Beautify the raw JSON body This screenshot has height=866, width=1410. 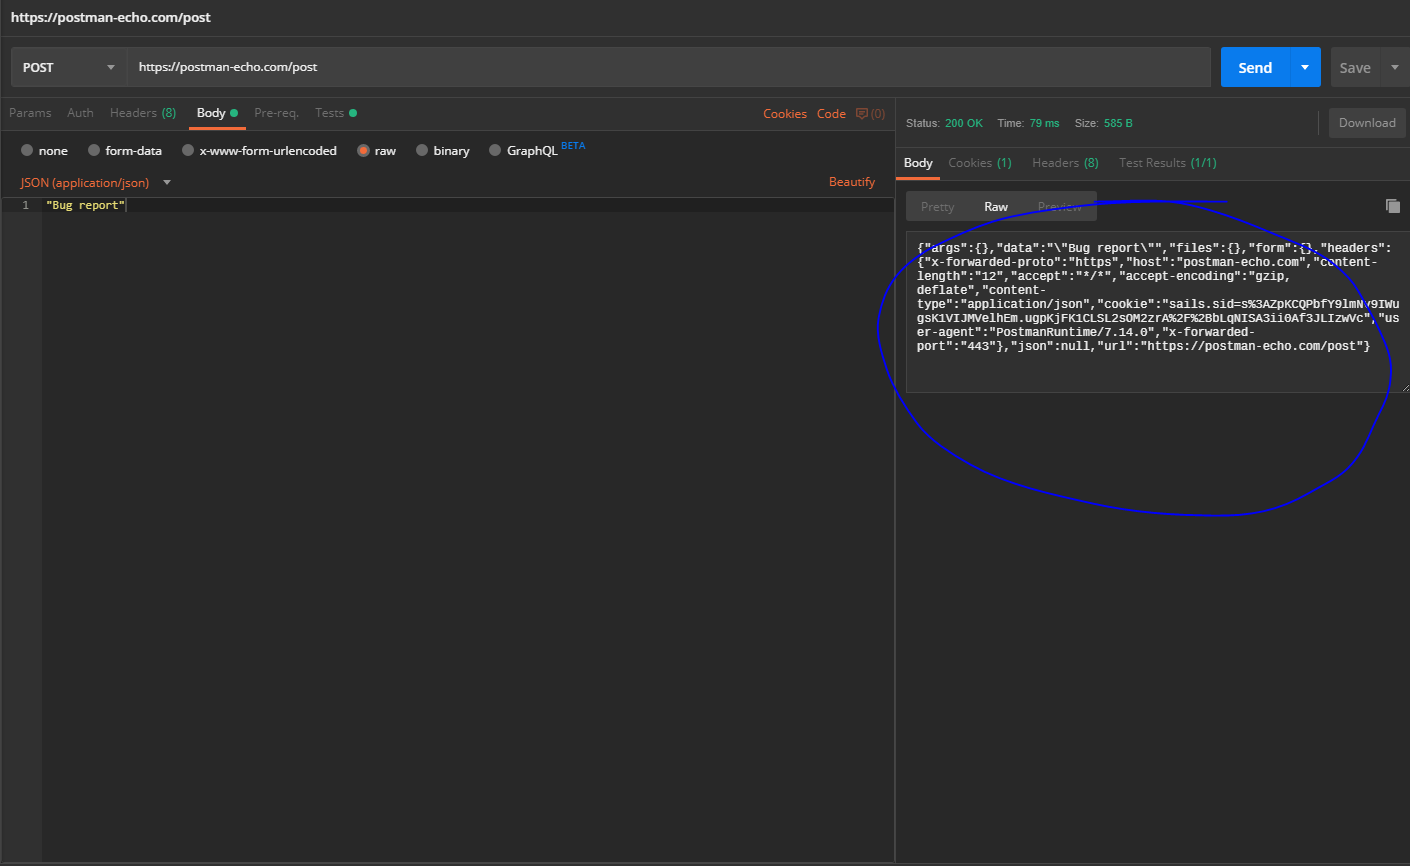(851, 181)
